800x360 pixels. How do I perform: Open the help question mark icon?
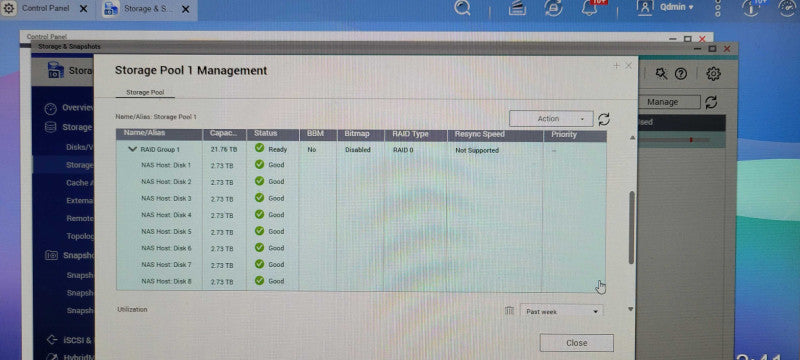tap(681, 74)
